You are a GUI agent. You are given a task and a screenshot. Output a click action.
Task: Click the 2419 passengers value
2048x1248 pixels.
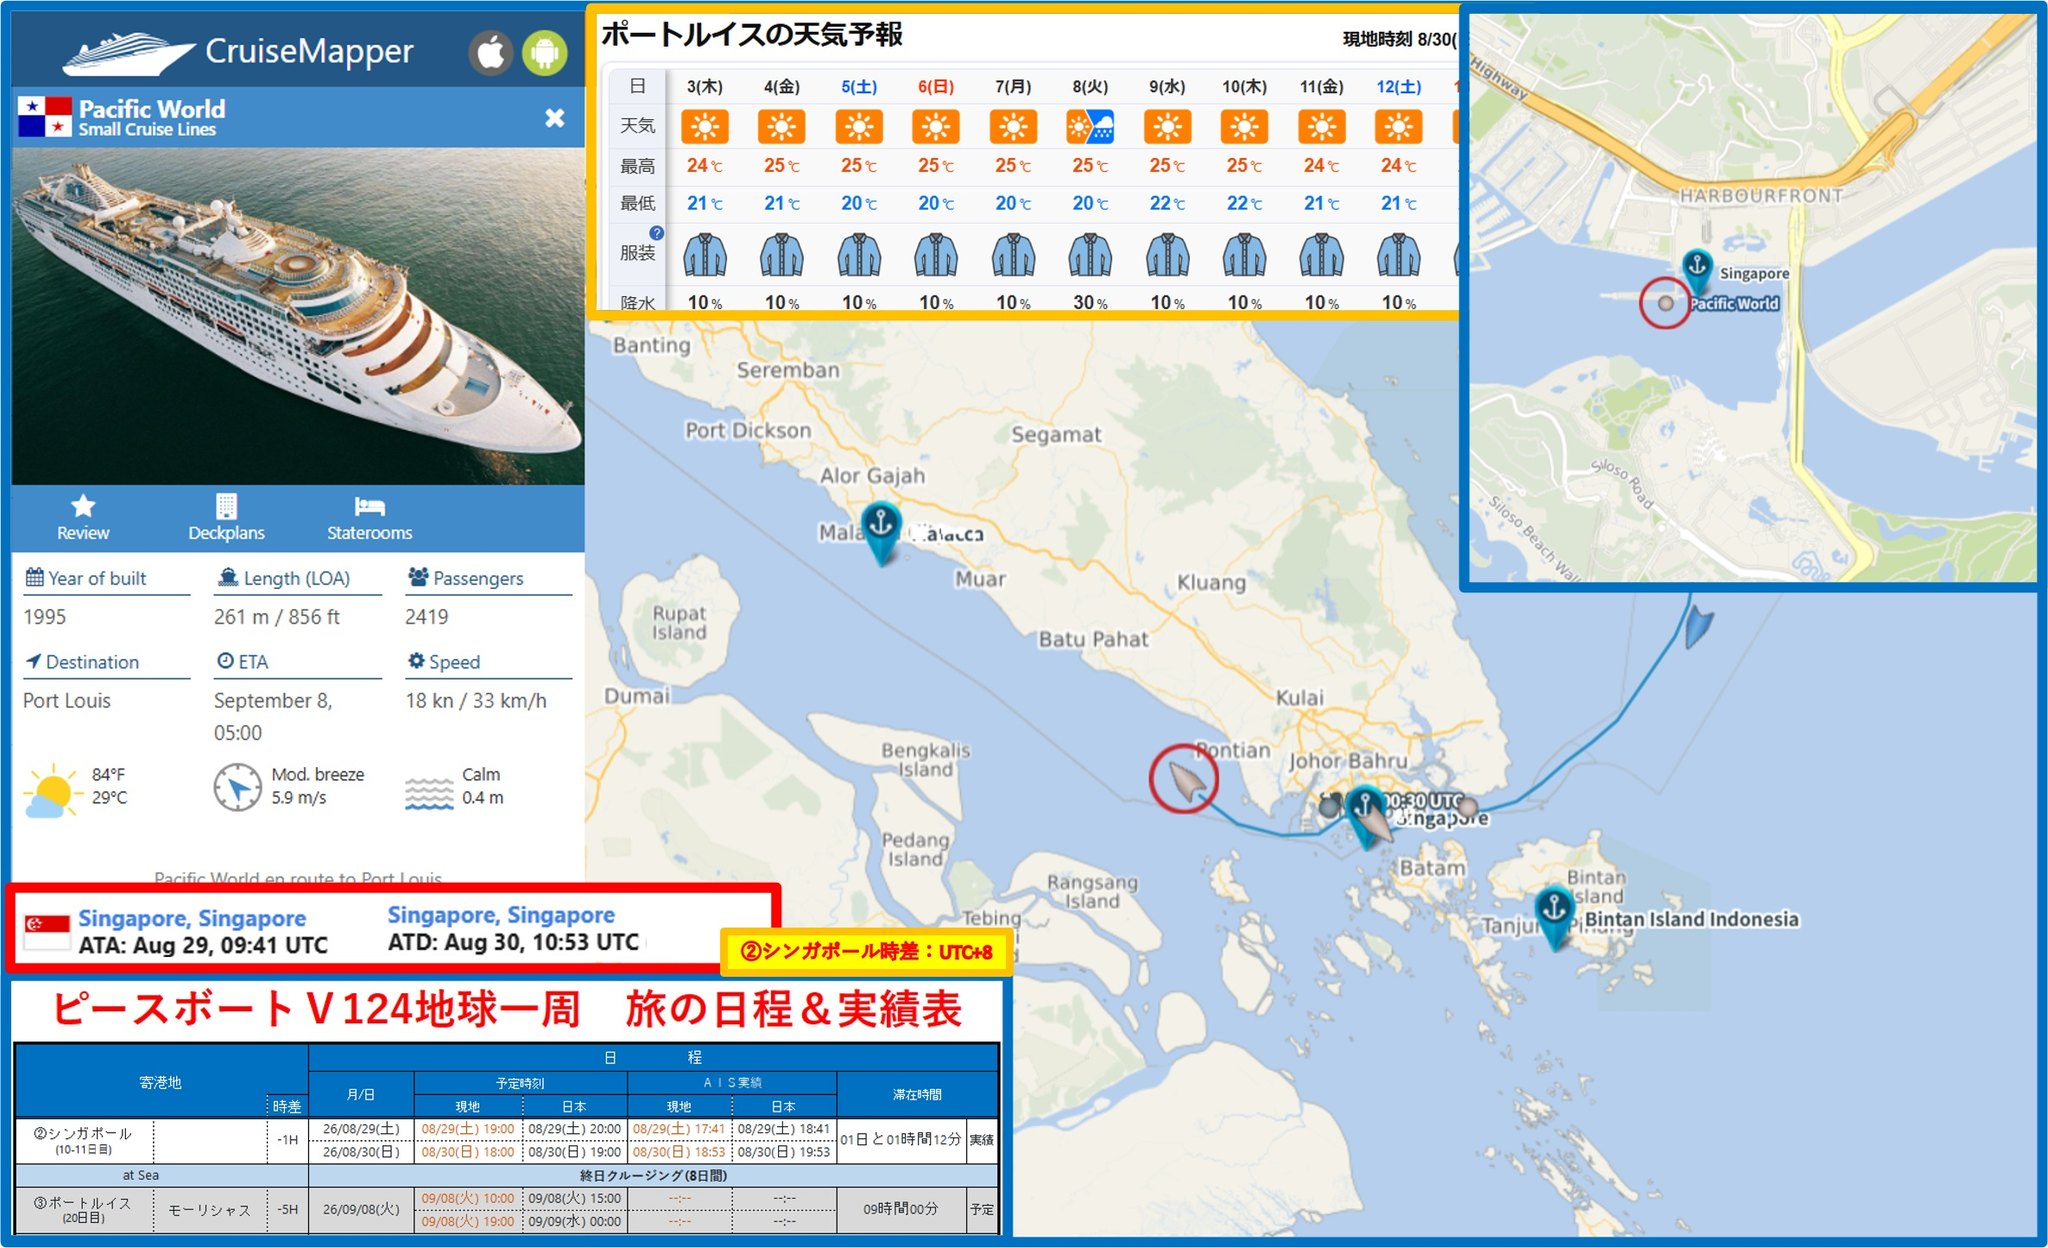(x=427, y=616)
